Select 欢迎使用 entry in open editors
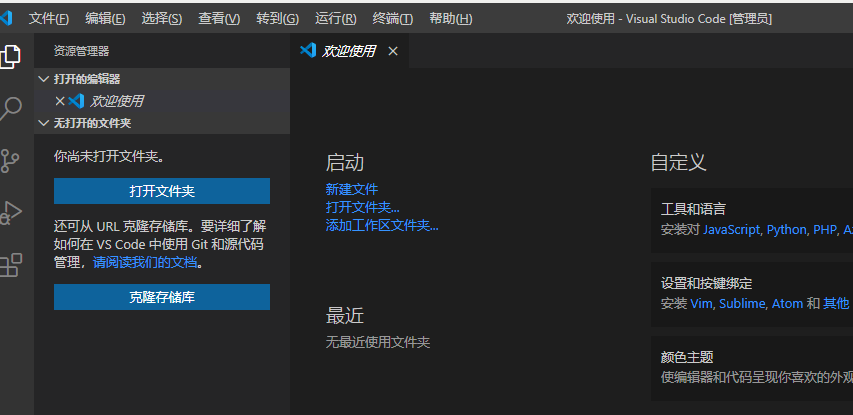This screenshot has width=853, height=415. coord(162,101)
